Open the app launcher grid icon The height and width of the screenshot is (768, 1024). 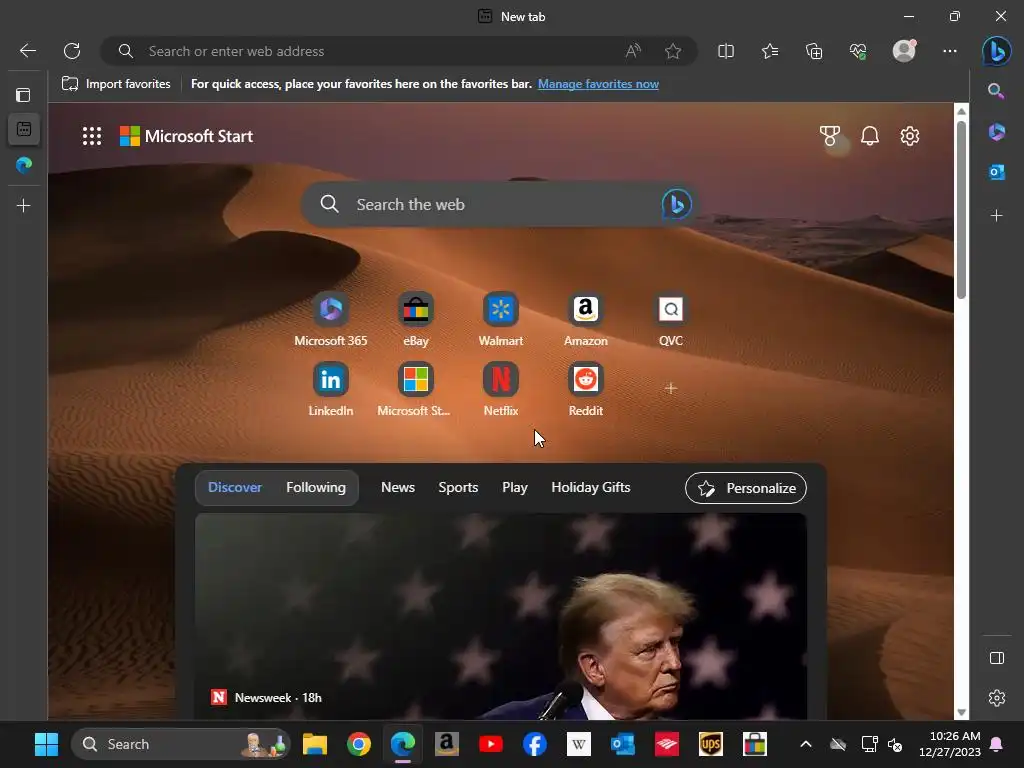click(92, 136)
